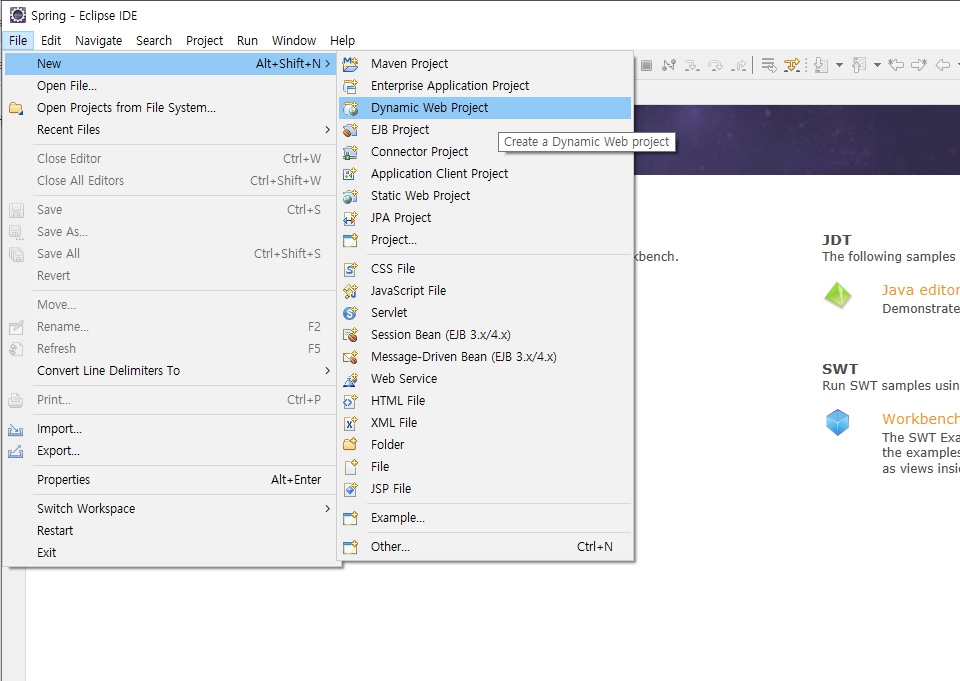Click the HTML File icon

(350, 401)
